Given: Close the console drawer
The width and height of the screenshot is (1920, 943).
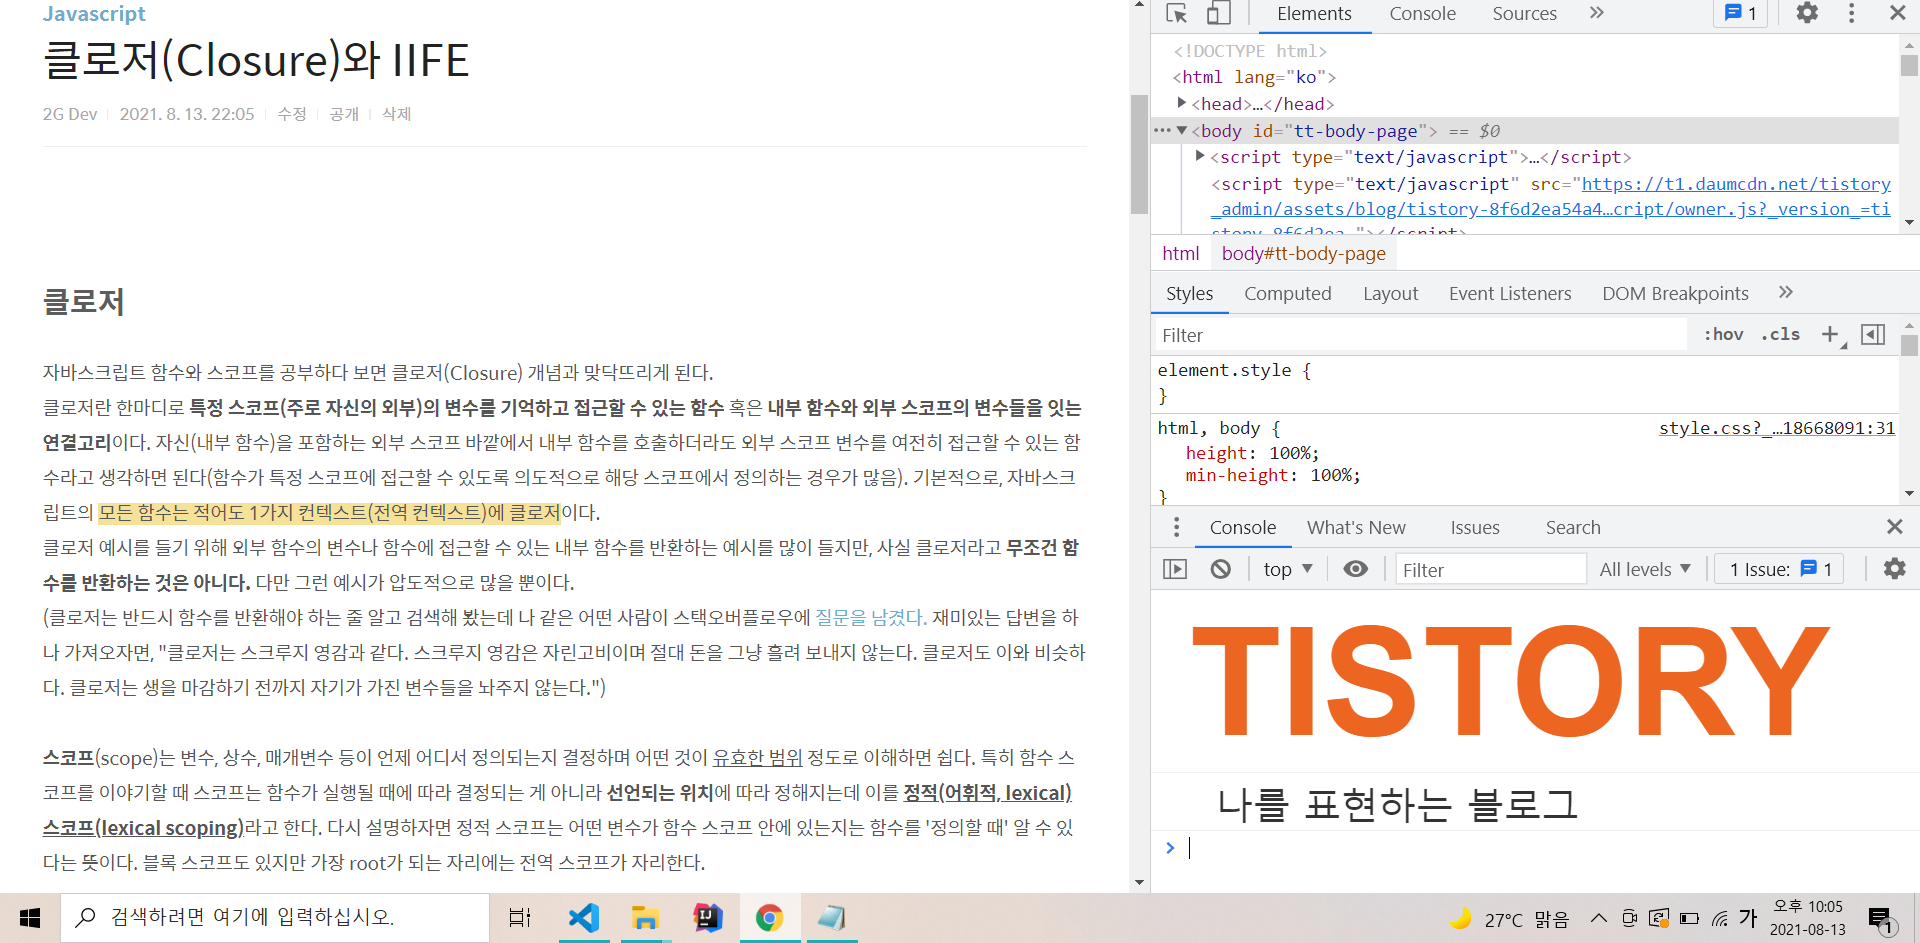Looking at the screenshot, I should (x=1894, y=527).
